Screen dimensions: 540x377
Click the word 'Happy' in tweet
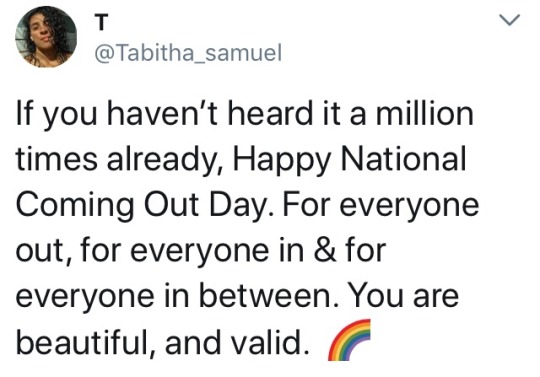coord(282,161)
